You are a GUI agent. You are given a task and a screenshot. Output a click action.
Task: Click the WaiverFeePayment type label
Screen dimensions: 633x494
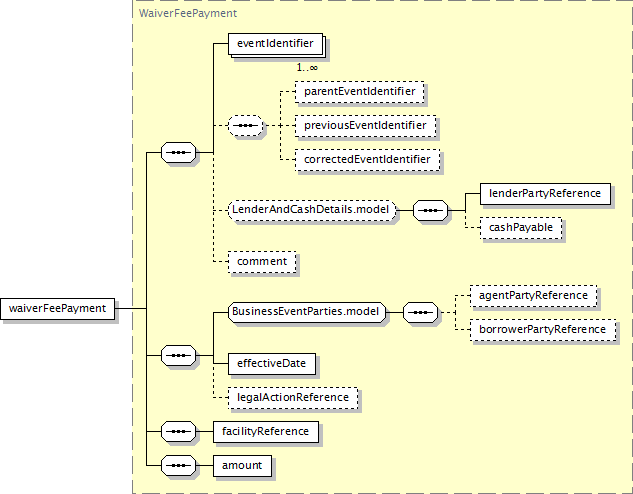[x=180, y=13]
